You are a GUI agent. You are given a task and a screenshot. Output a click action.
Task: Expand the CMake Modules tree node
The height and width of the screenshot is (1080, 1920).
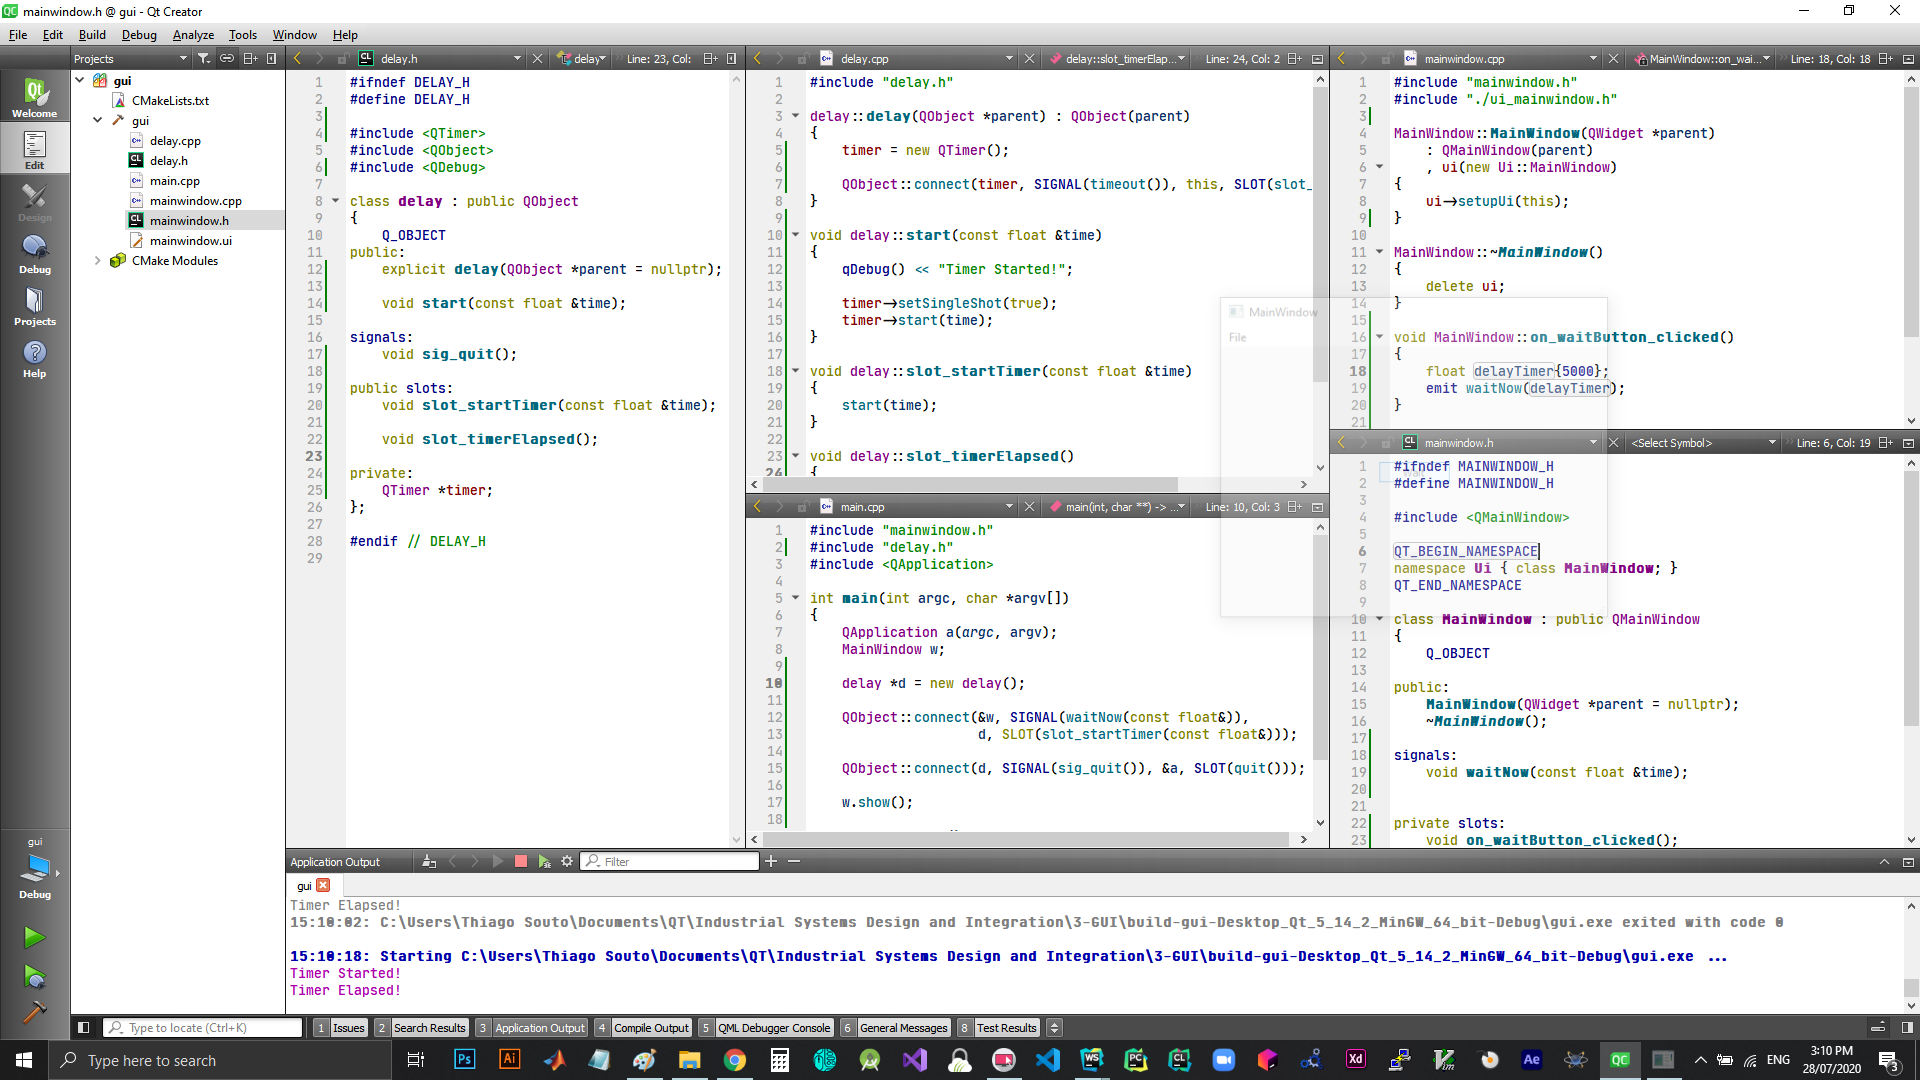click(97, 261)
